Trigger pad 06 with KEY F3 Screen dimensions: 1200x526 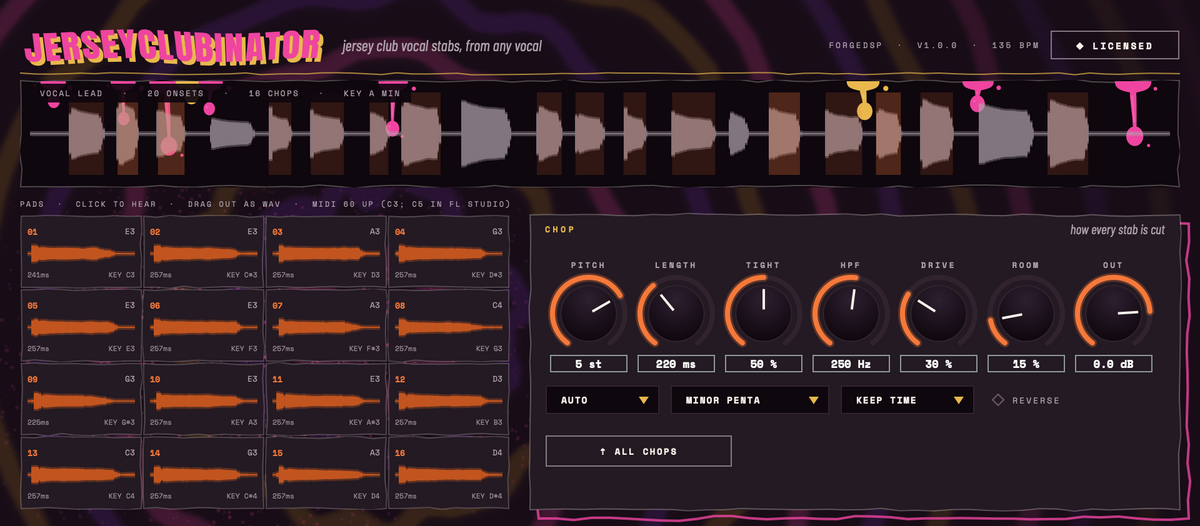[204, 325]
